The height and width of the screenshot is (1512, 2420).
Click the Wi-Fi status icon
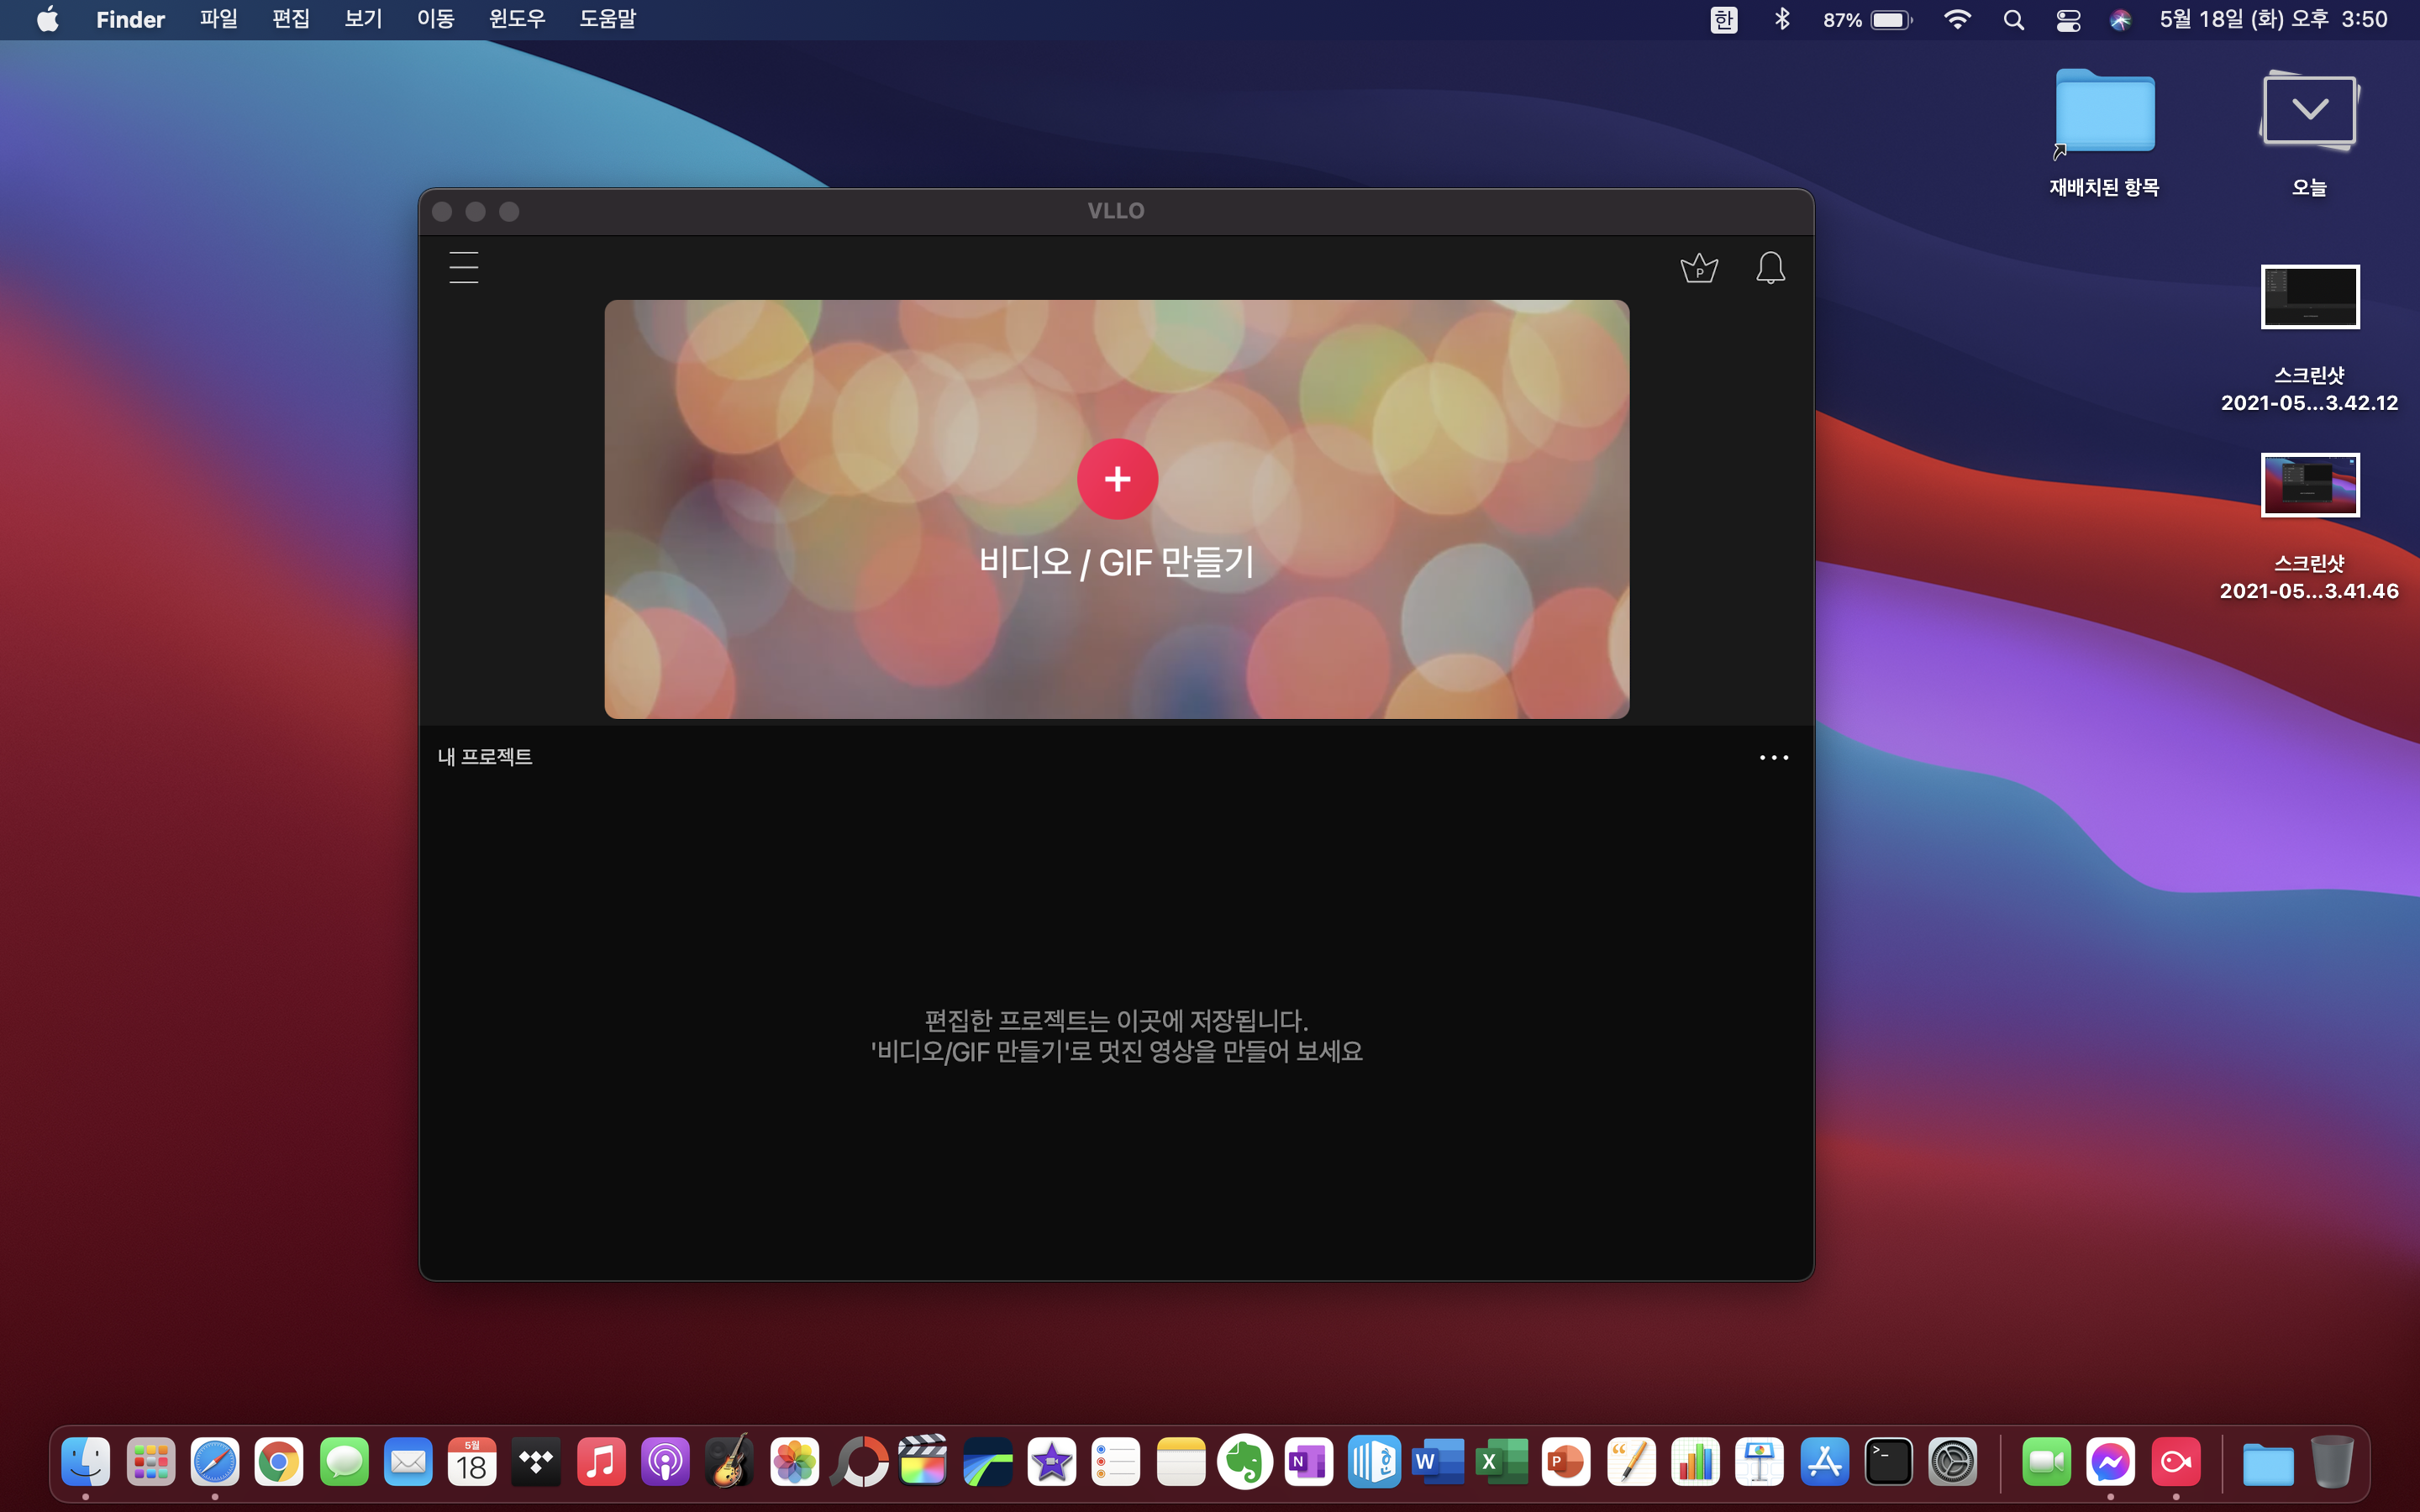coord(1957,19)
